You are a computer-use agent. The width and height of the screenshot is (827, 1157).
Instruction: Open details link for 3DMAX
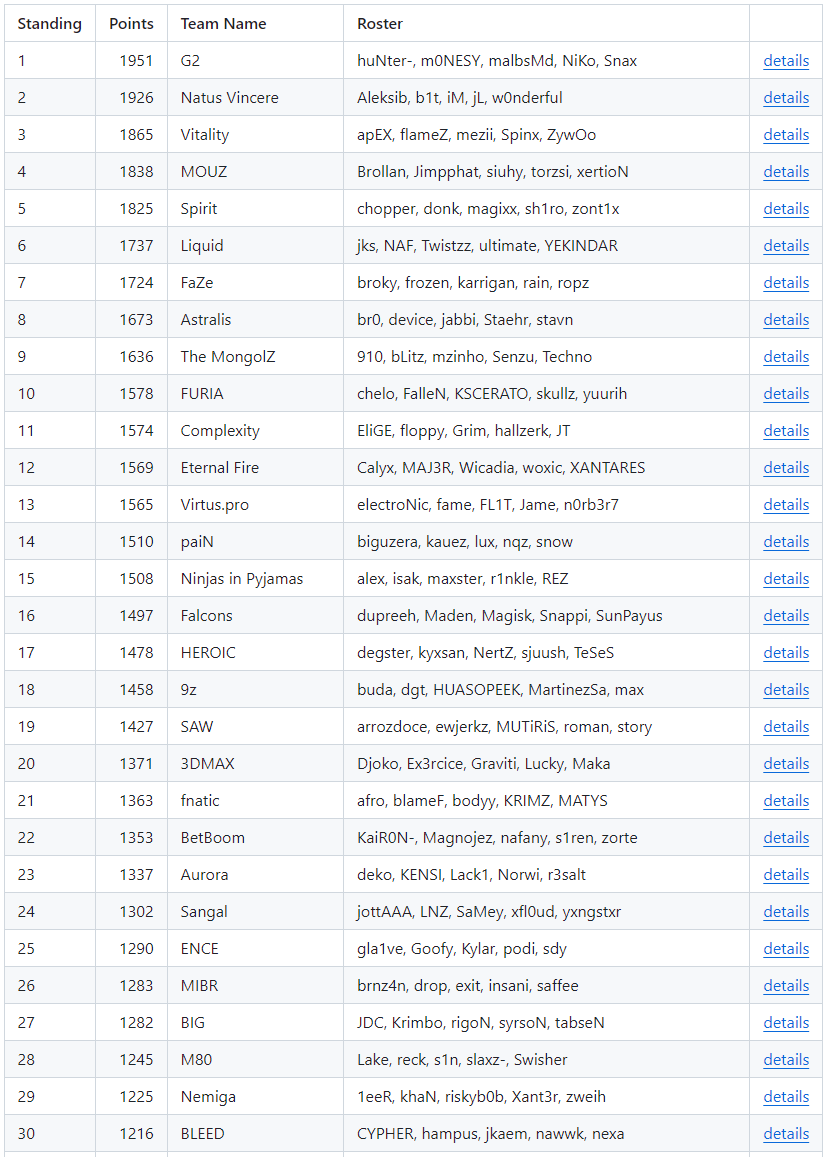click(x=786, y=764)
